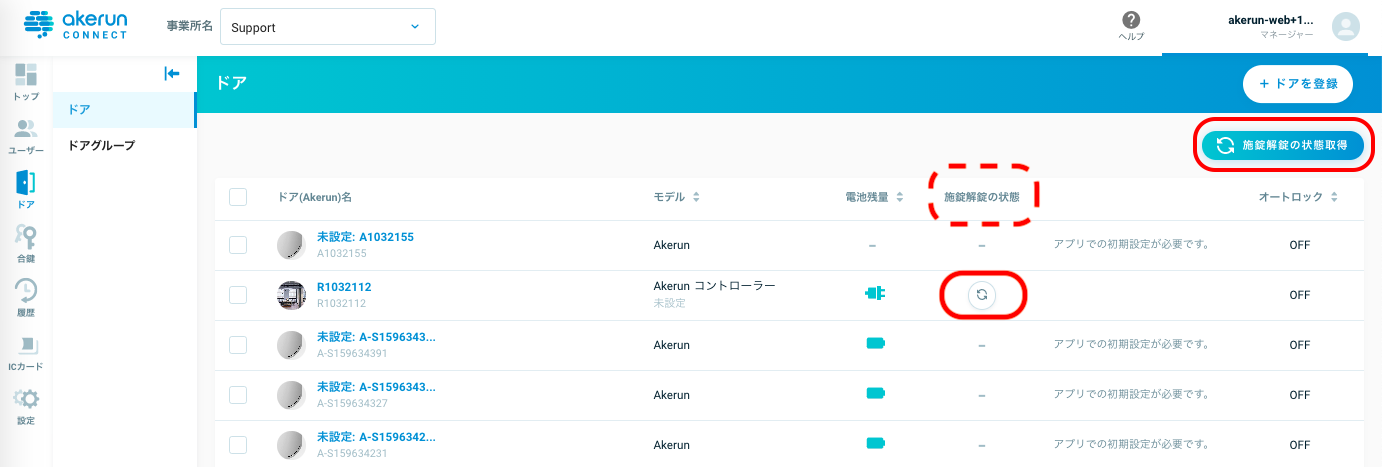Image resolution: width=1382 pixels, height=467 pixels.
Task: Refresh lock state for R1032112
Action: 982,294
